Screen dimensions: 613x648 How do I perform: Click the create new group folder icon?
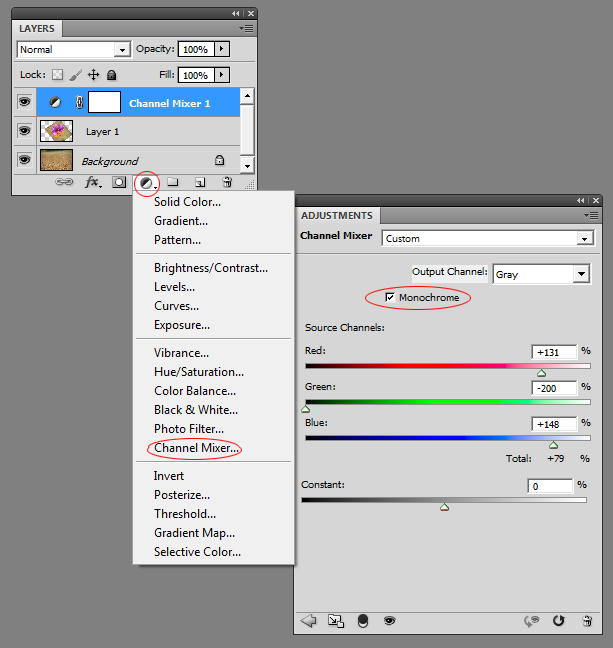pyautogui.click(x=172, y=183)
